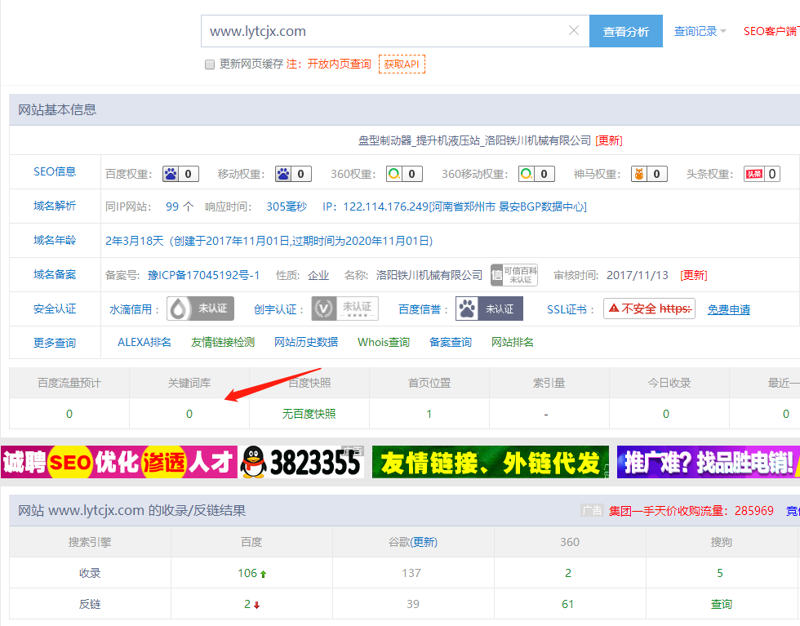Viewport: 800px width, 626px height.
Task: Click the 关键词库 value 0
Action: click(189, 414)
